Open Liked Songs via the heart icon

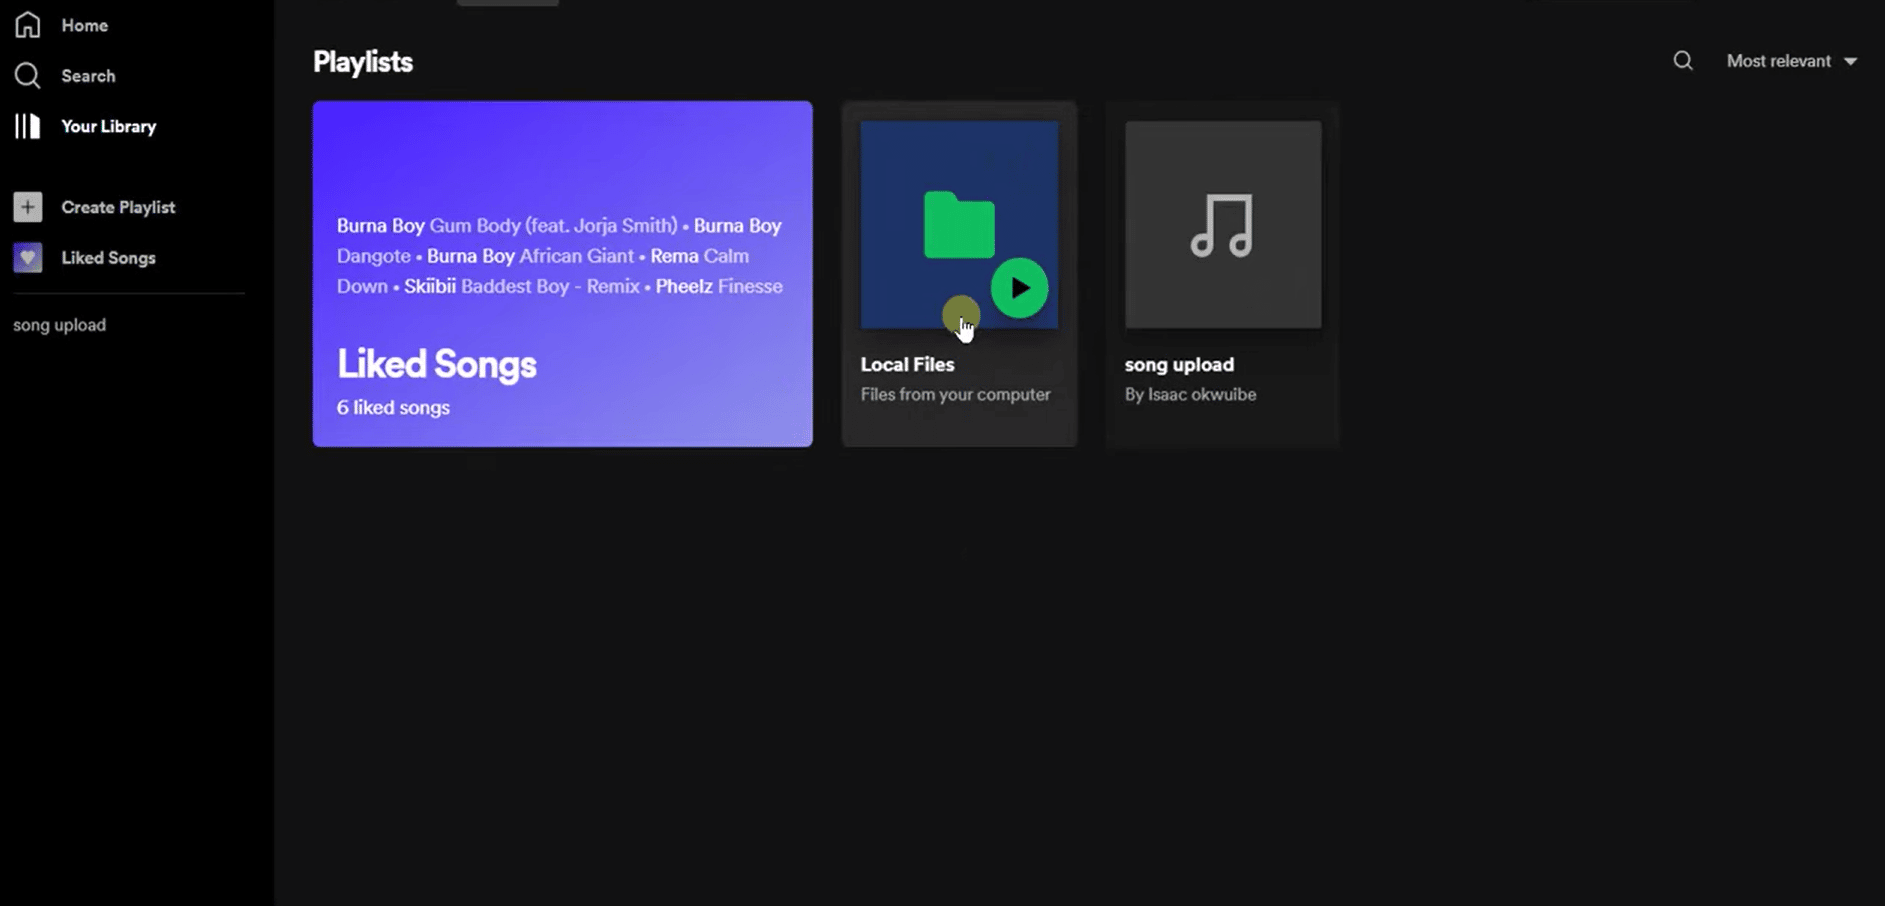(x=27, y=257)
